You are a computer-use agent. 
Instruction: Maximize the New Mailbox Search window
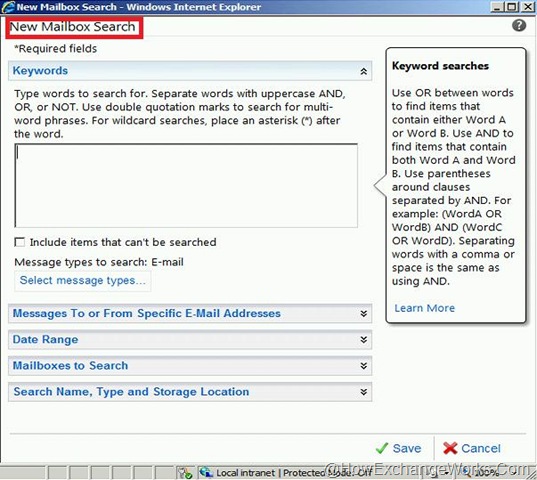[x=511, y=7]
